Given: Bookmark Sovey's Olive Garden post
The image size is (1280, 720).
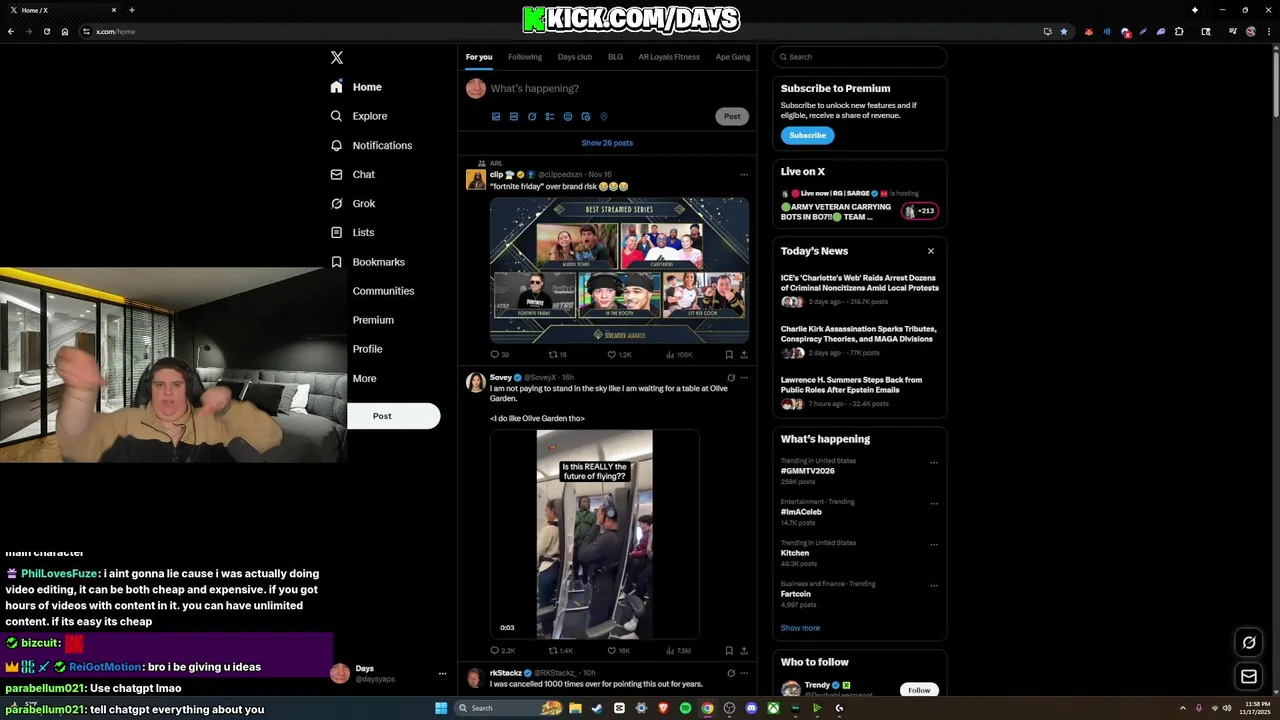Looking at the screenshot, I should click(x=729, y=651).
